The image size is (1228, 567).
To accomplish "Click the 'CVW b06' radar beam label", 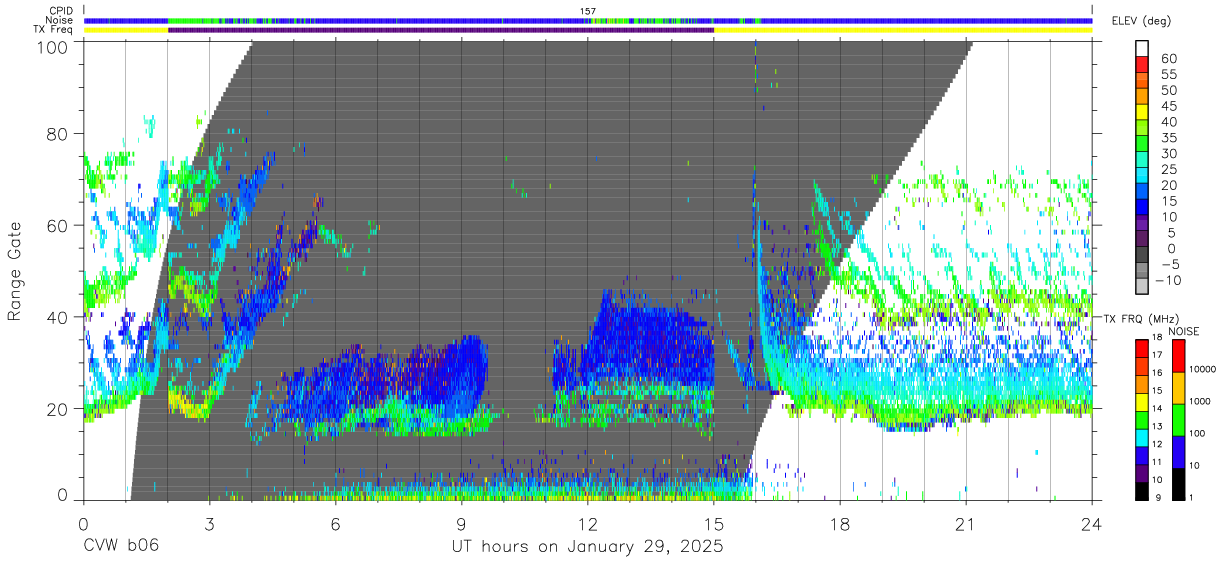I will coord(121,546).
